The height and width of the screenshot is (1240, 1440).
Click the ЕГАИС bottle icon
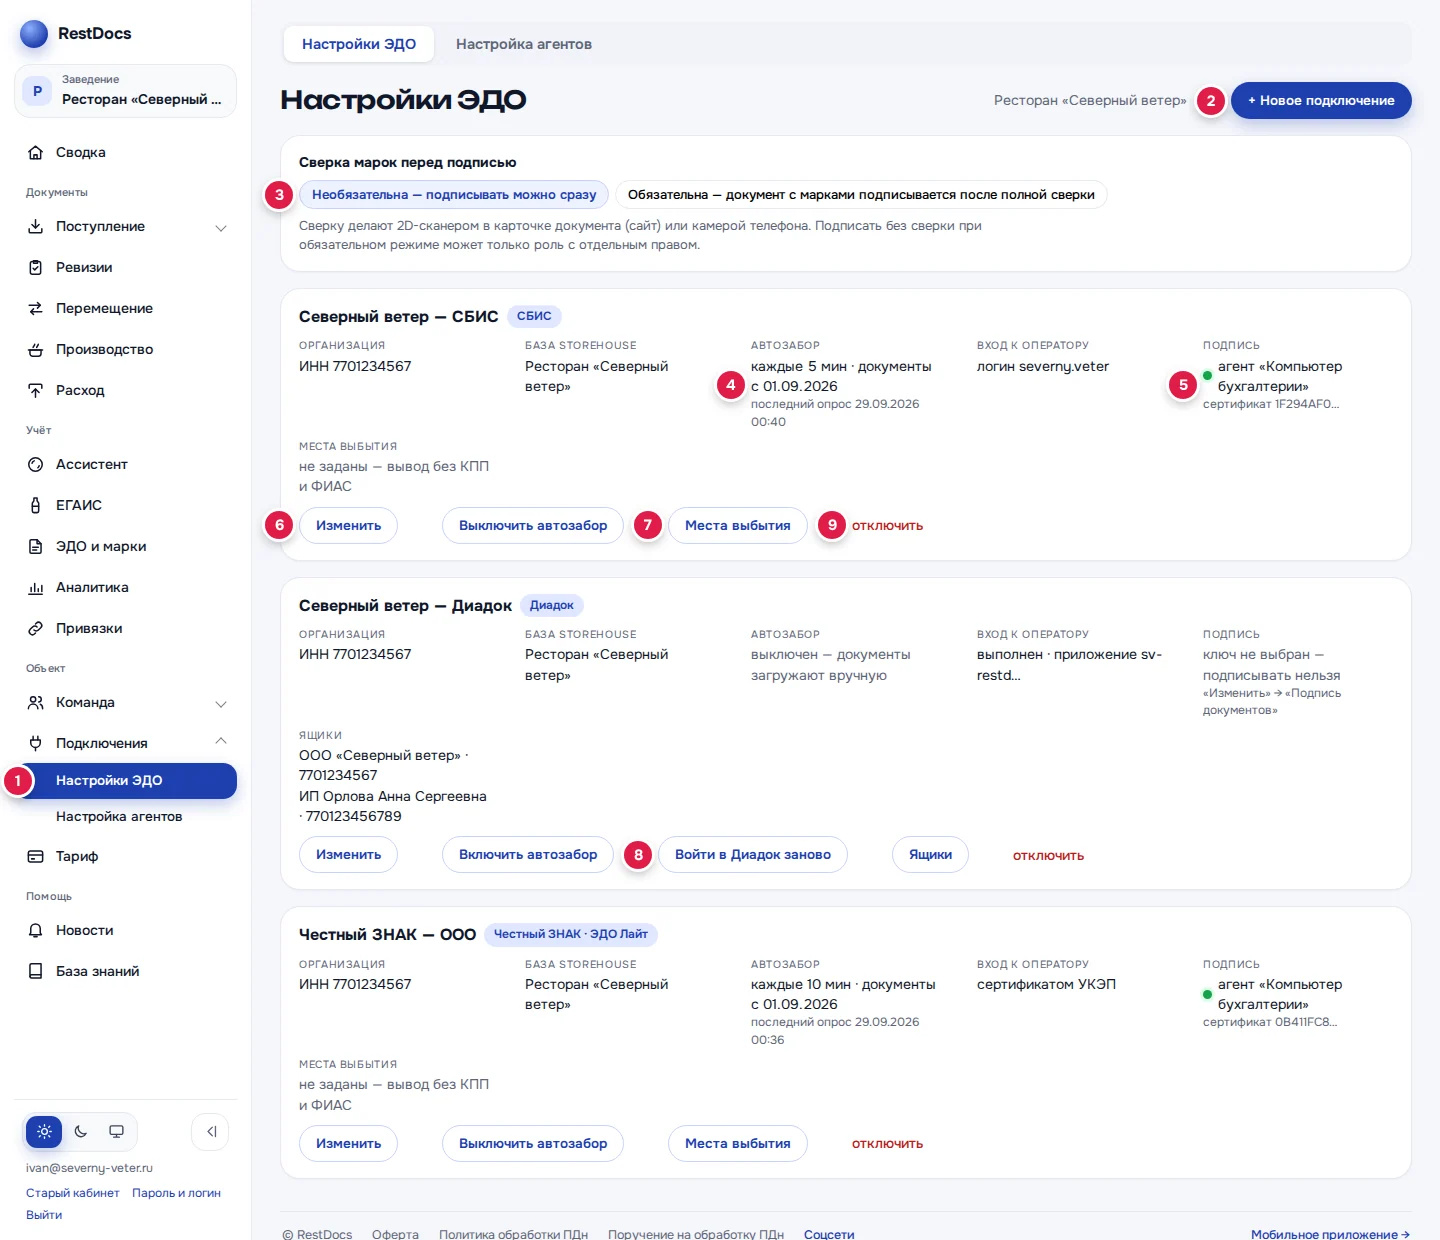click(36, 506)
